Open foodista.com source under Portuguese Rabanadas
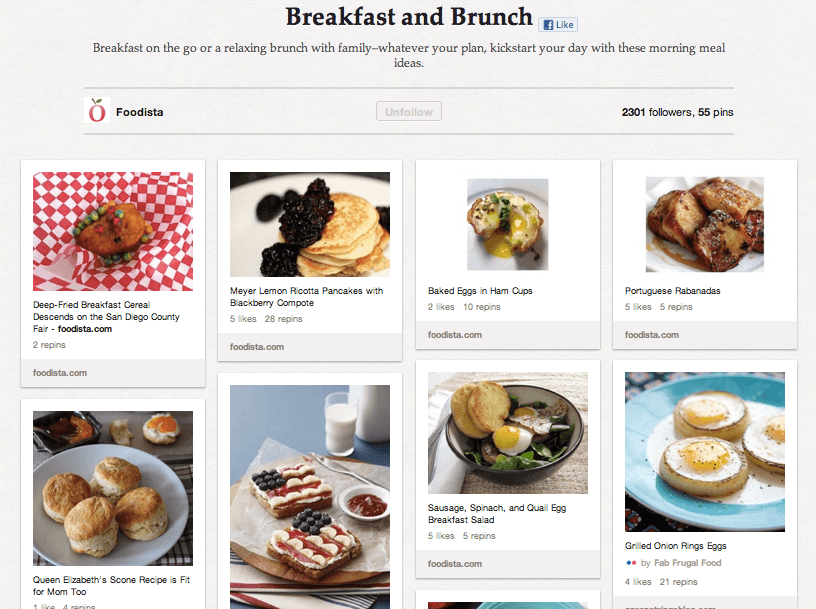This screenshot has height=609, width=816. pos(650,335)
